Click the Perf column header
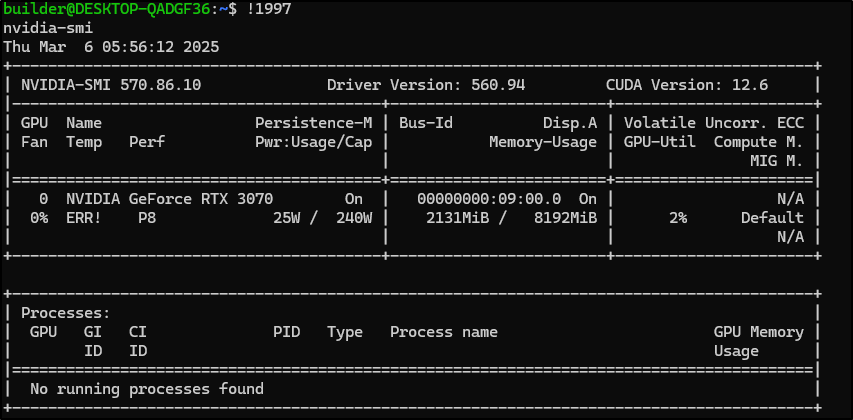853x420 pixels. (147, 143)
